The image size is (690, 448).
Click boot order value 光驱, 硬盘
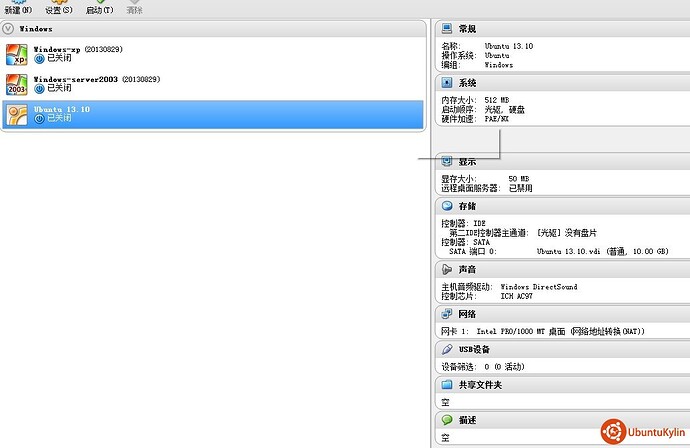coord(504,110)
